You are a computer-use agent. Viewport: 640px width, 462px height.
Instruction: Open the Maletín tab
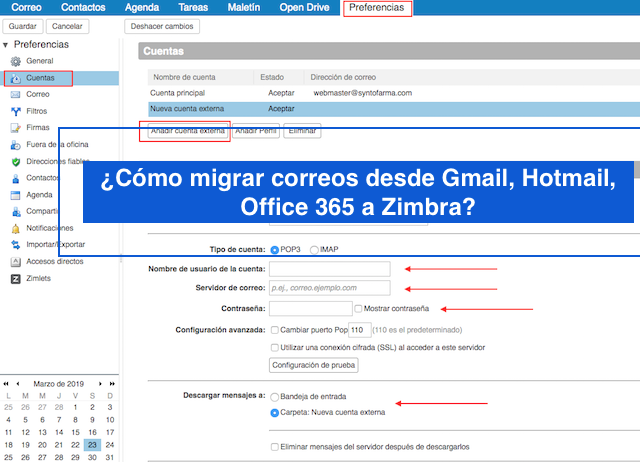pos(244,7)
